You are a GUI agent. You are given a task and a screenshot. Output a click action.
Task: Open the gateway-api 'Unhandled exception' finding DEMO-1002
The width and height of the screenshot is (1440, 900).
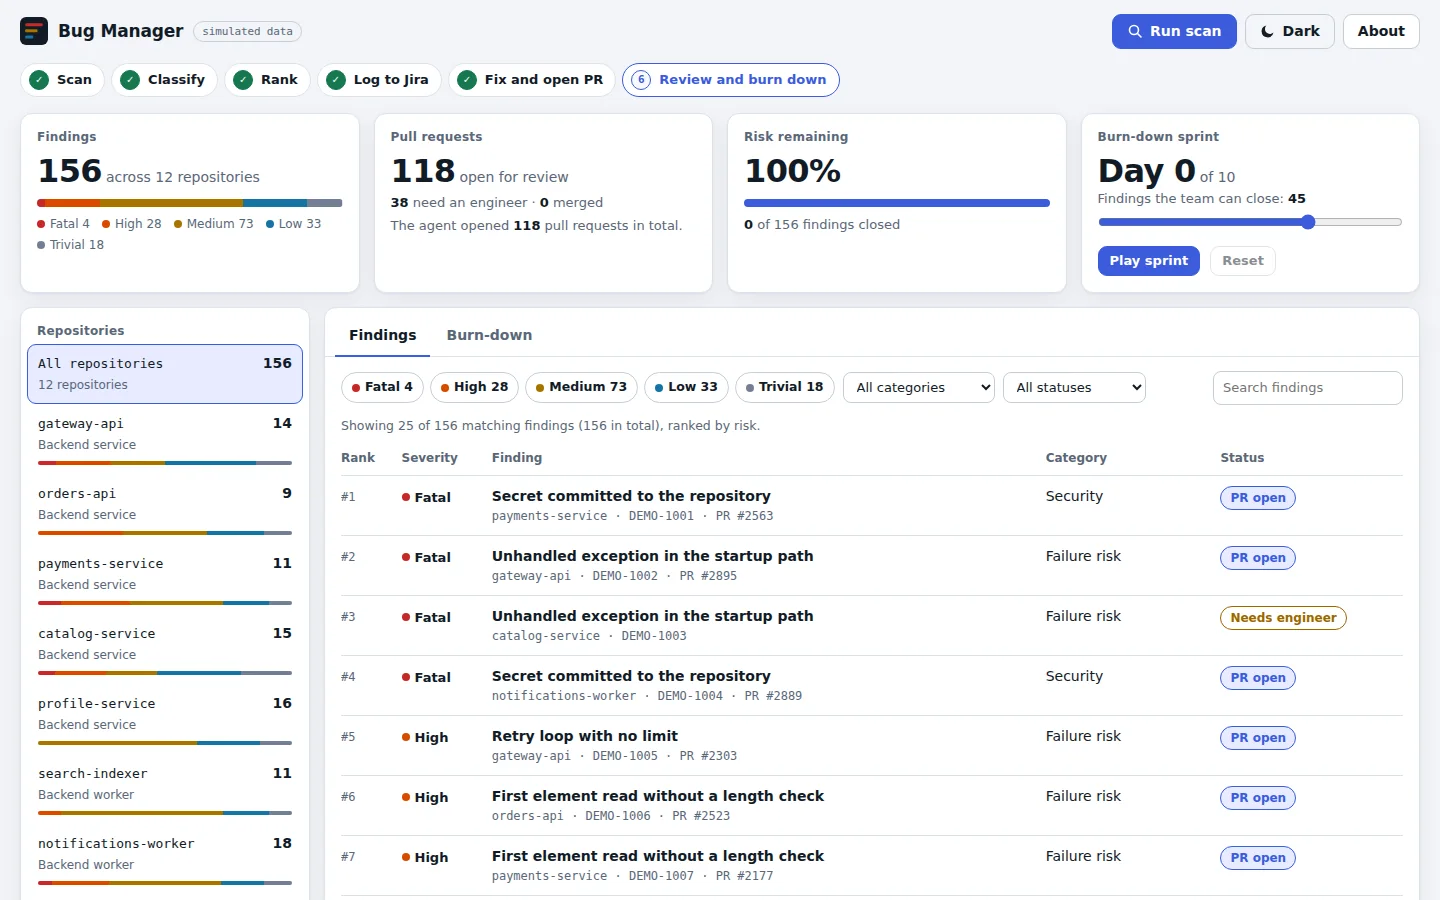[x=652, y=556]
